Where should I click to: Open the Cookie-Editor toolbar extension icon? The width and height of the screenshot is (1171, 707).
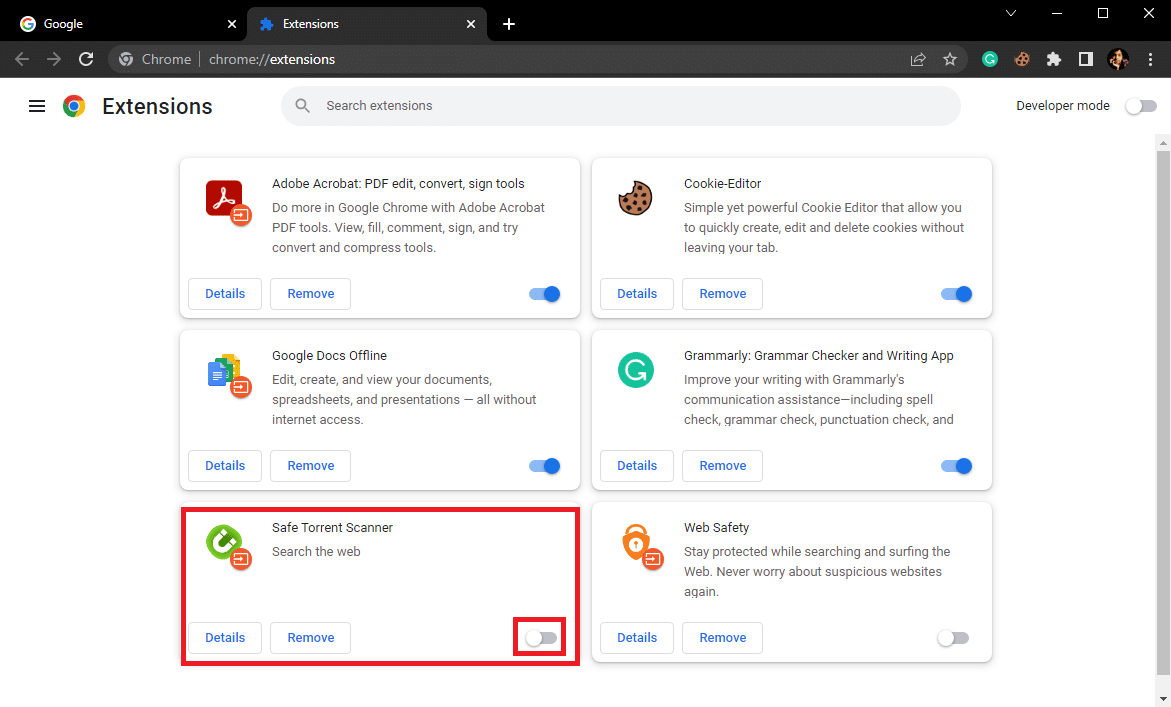pyautogui.click(x=1022, y=59)
